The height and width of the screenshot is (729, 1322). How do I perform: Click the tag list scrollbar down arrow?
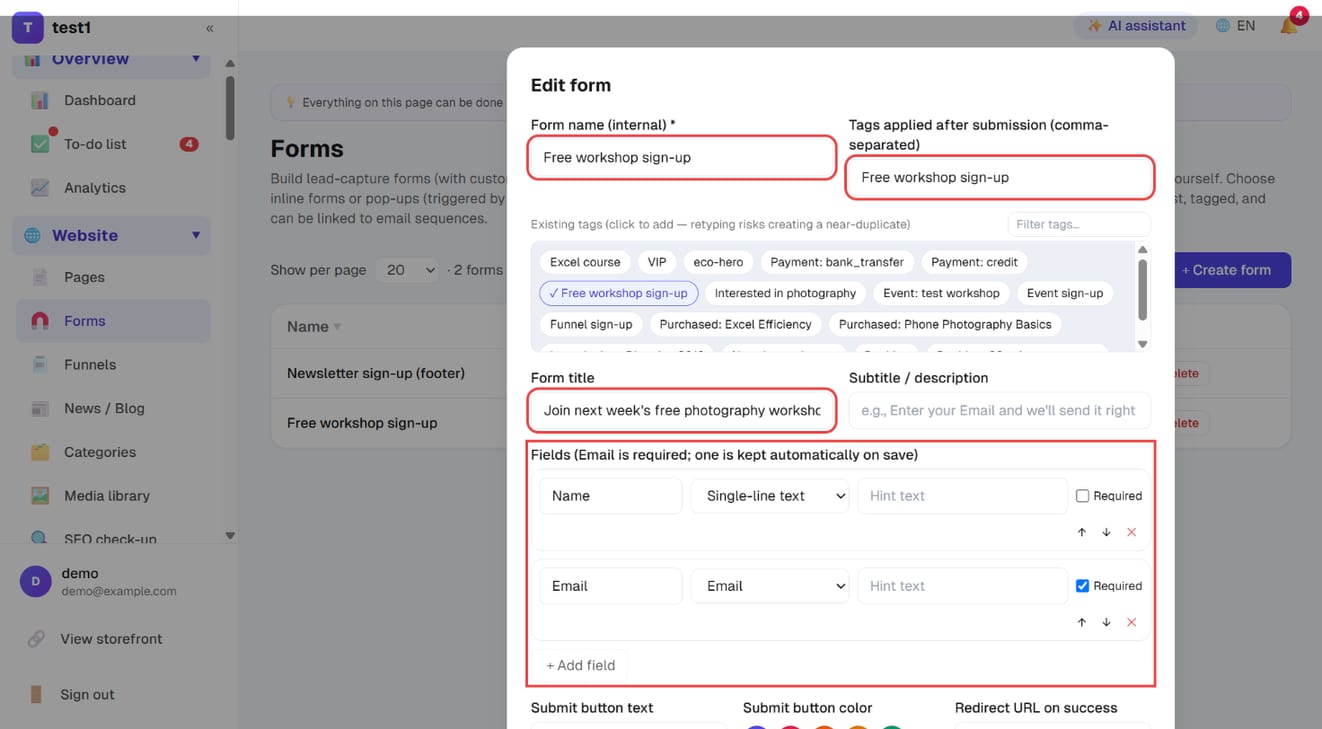(1143, 344)
